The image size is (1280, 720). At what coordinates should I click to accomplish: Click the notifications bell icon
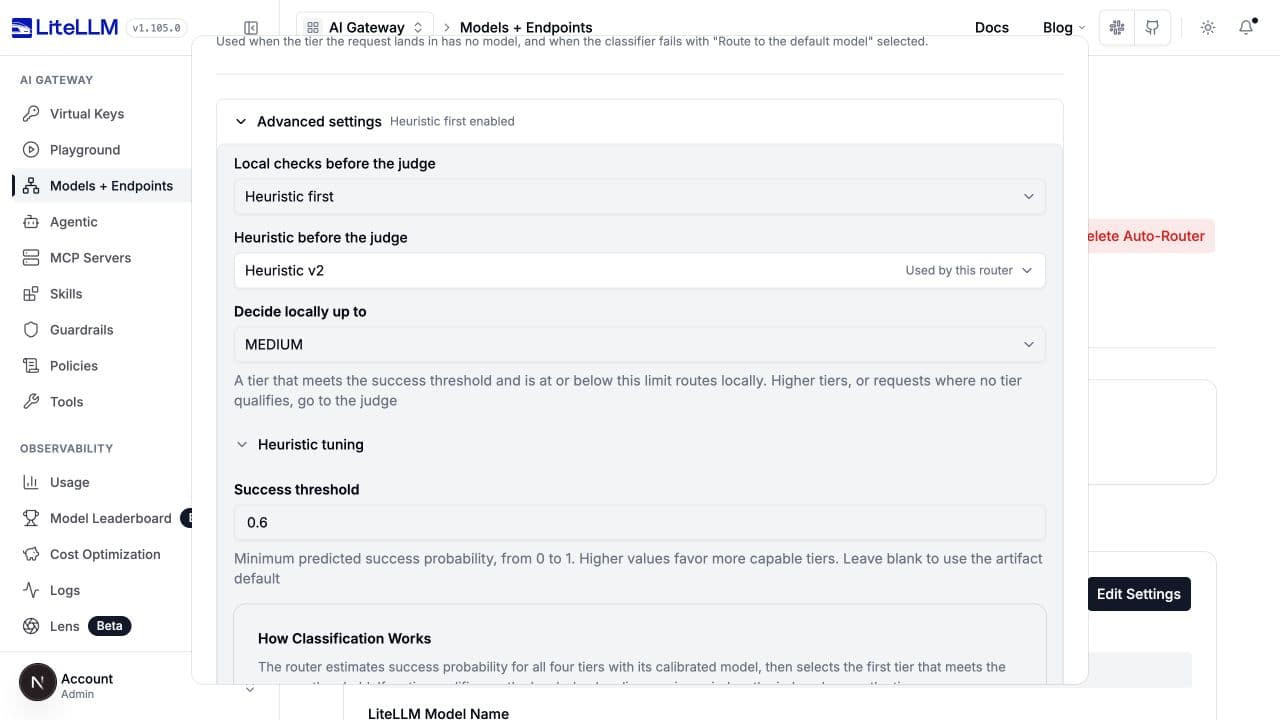pos(1246,28)
